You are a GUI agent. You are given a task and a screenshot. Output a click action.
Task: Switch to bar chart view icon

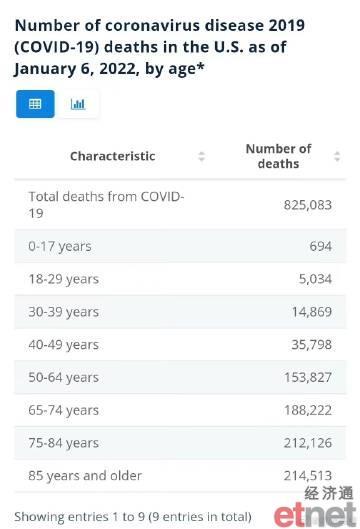point(78,104)
